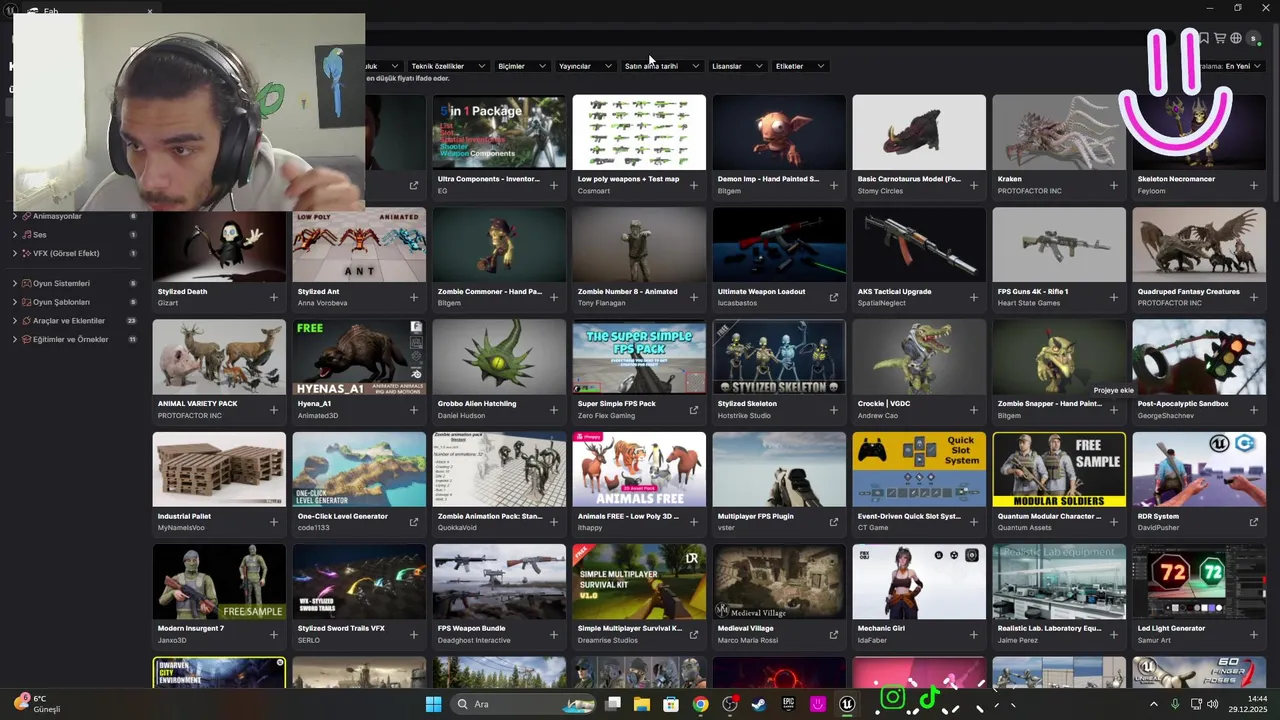Open the bookmarks icon in header
Image resolution: width=1280 pixels, height=720 pixels.
pyautogui.click(x=1204, y=38)
